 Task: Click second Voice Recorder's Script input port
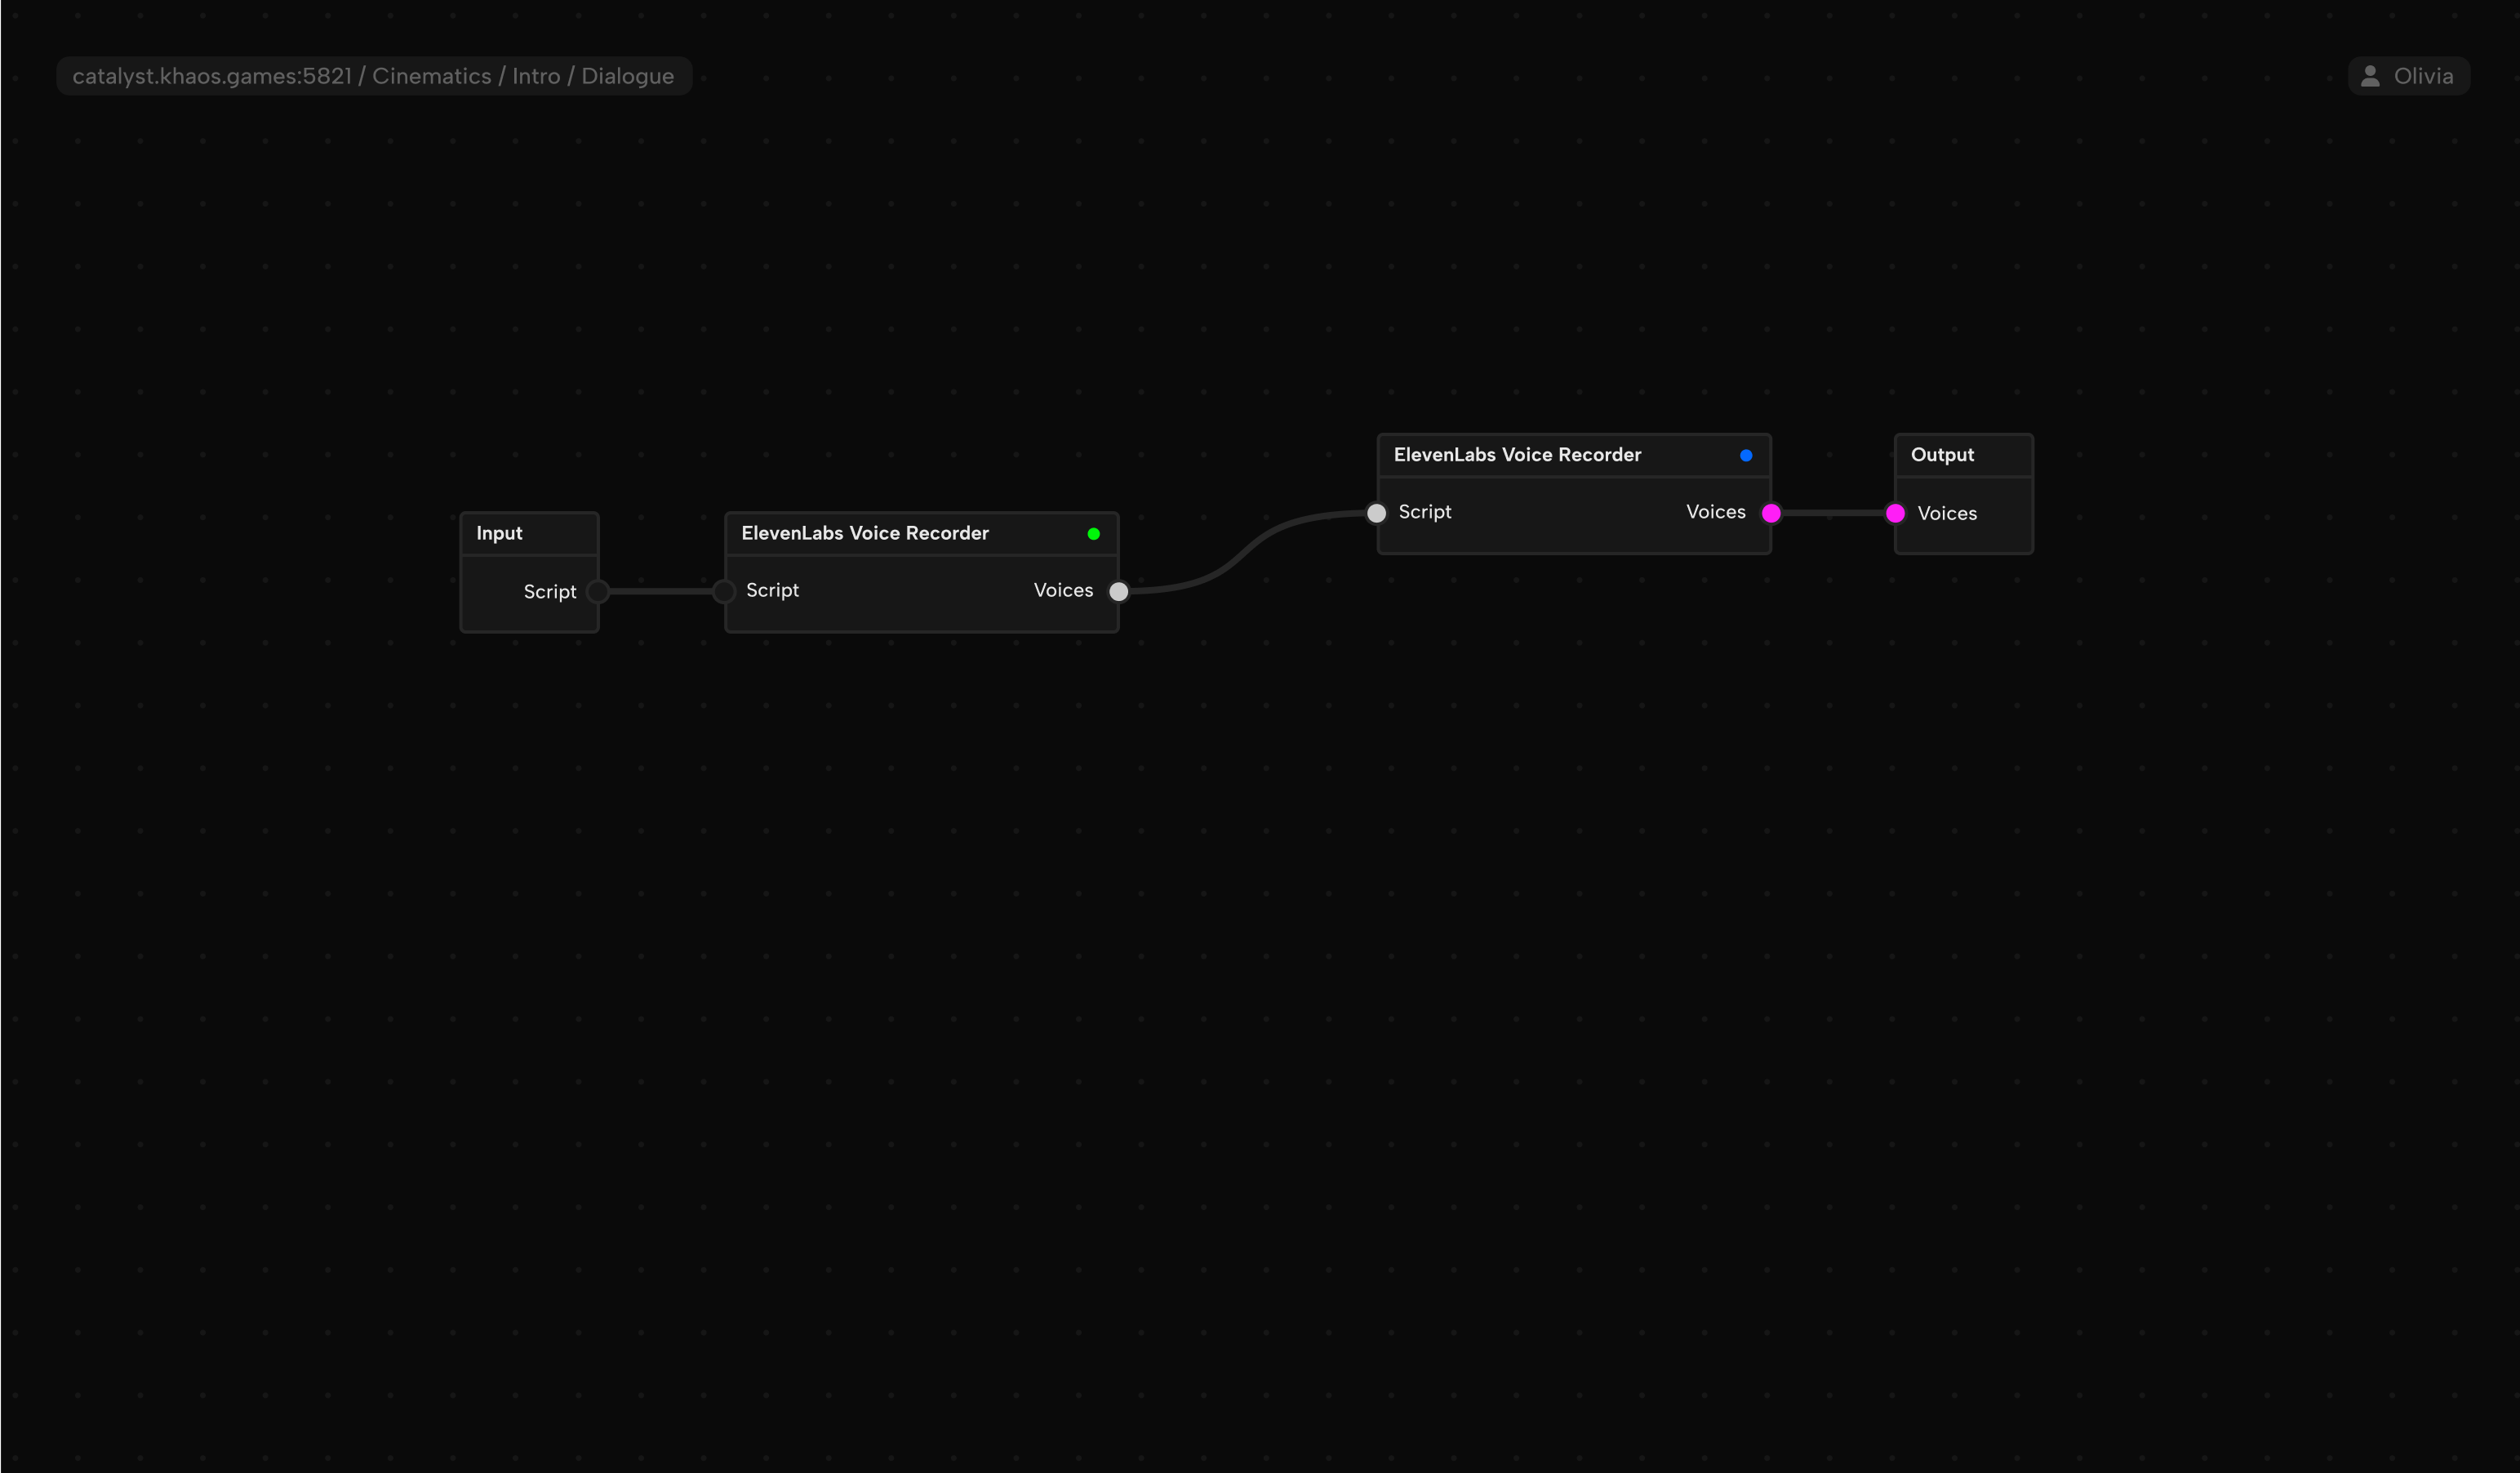click(x=1376, y=513)
